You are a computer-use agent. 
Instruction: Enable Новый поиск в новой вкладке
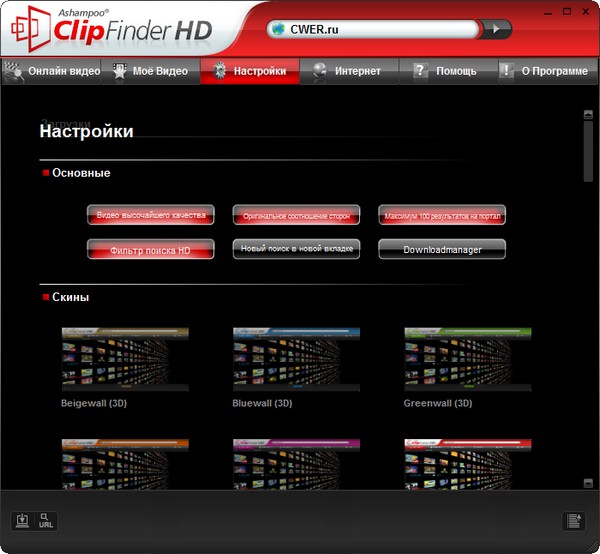pos(296,249)
